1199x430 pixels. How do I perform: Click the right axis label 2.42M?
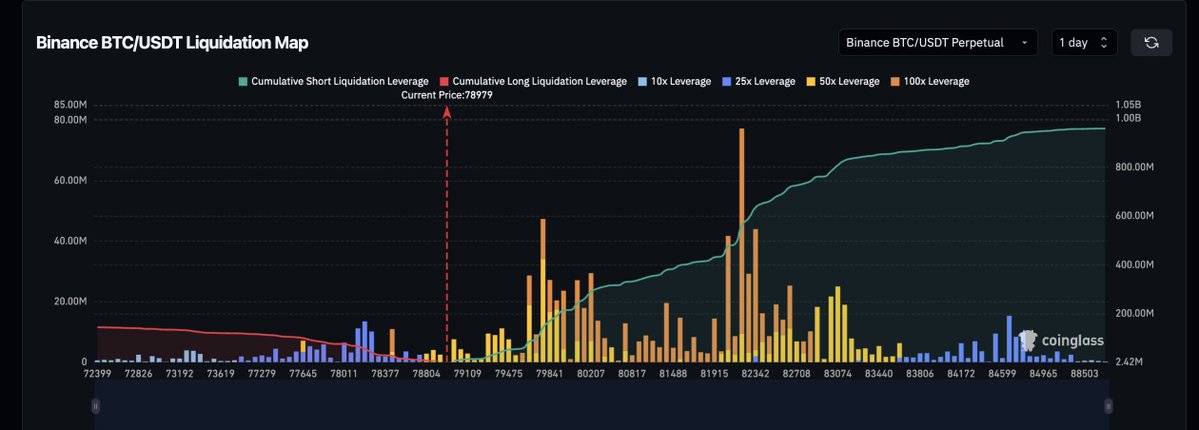click(x=1129, y=362)
